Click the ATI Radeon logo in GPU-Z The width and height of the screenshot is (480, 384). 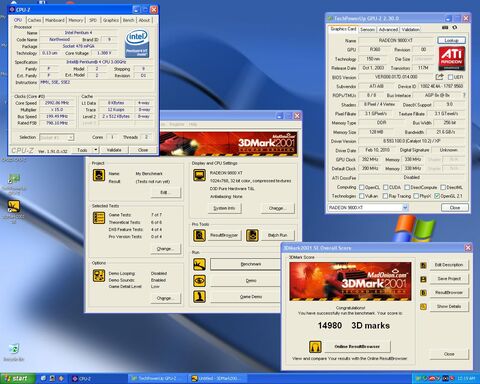[451, 58]
